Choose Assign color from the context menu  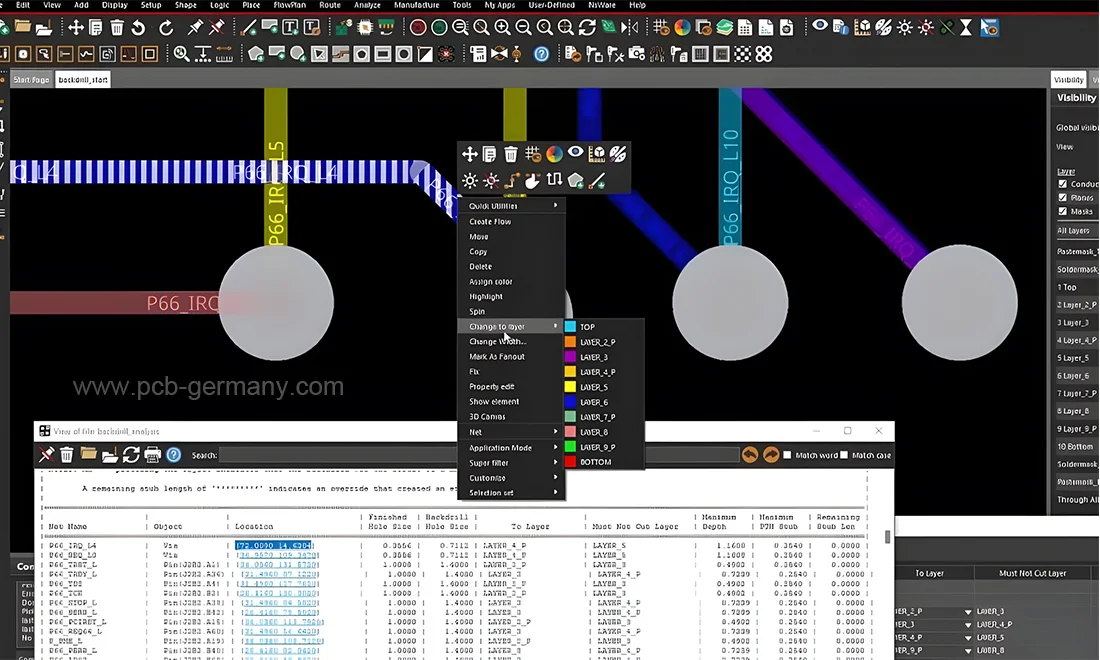(x=491, y=282)
